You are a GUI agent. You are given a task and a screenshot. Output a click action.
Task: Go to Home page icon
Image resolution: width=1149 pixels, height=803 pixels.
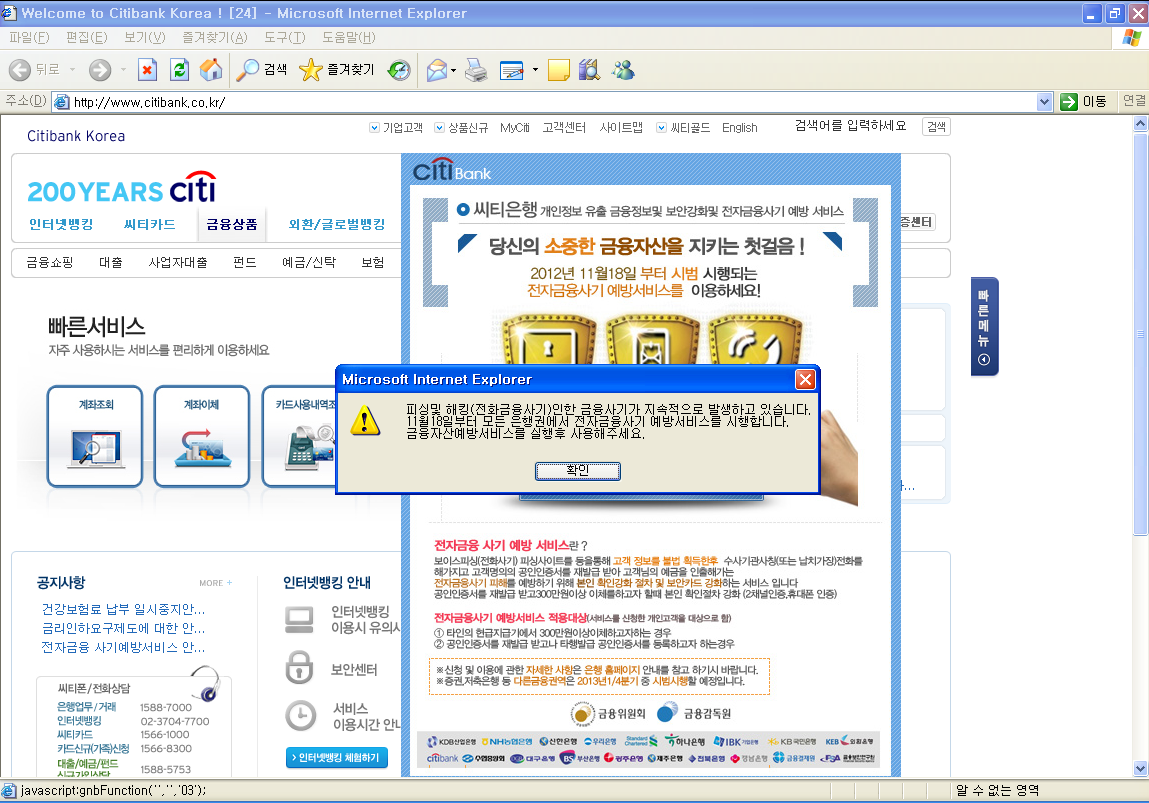211,70
